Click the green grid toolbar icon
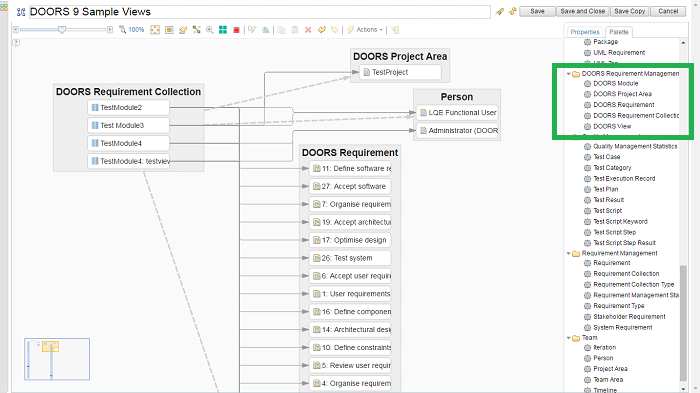The image size is (700, 393). click(x=223, y=30)
